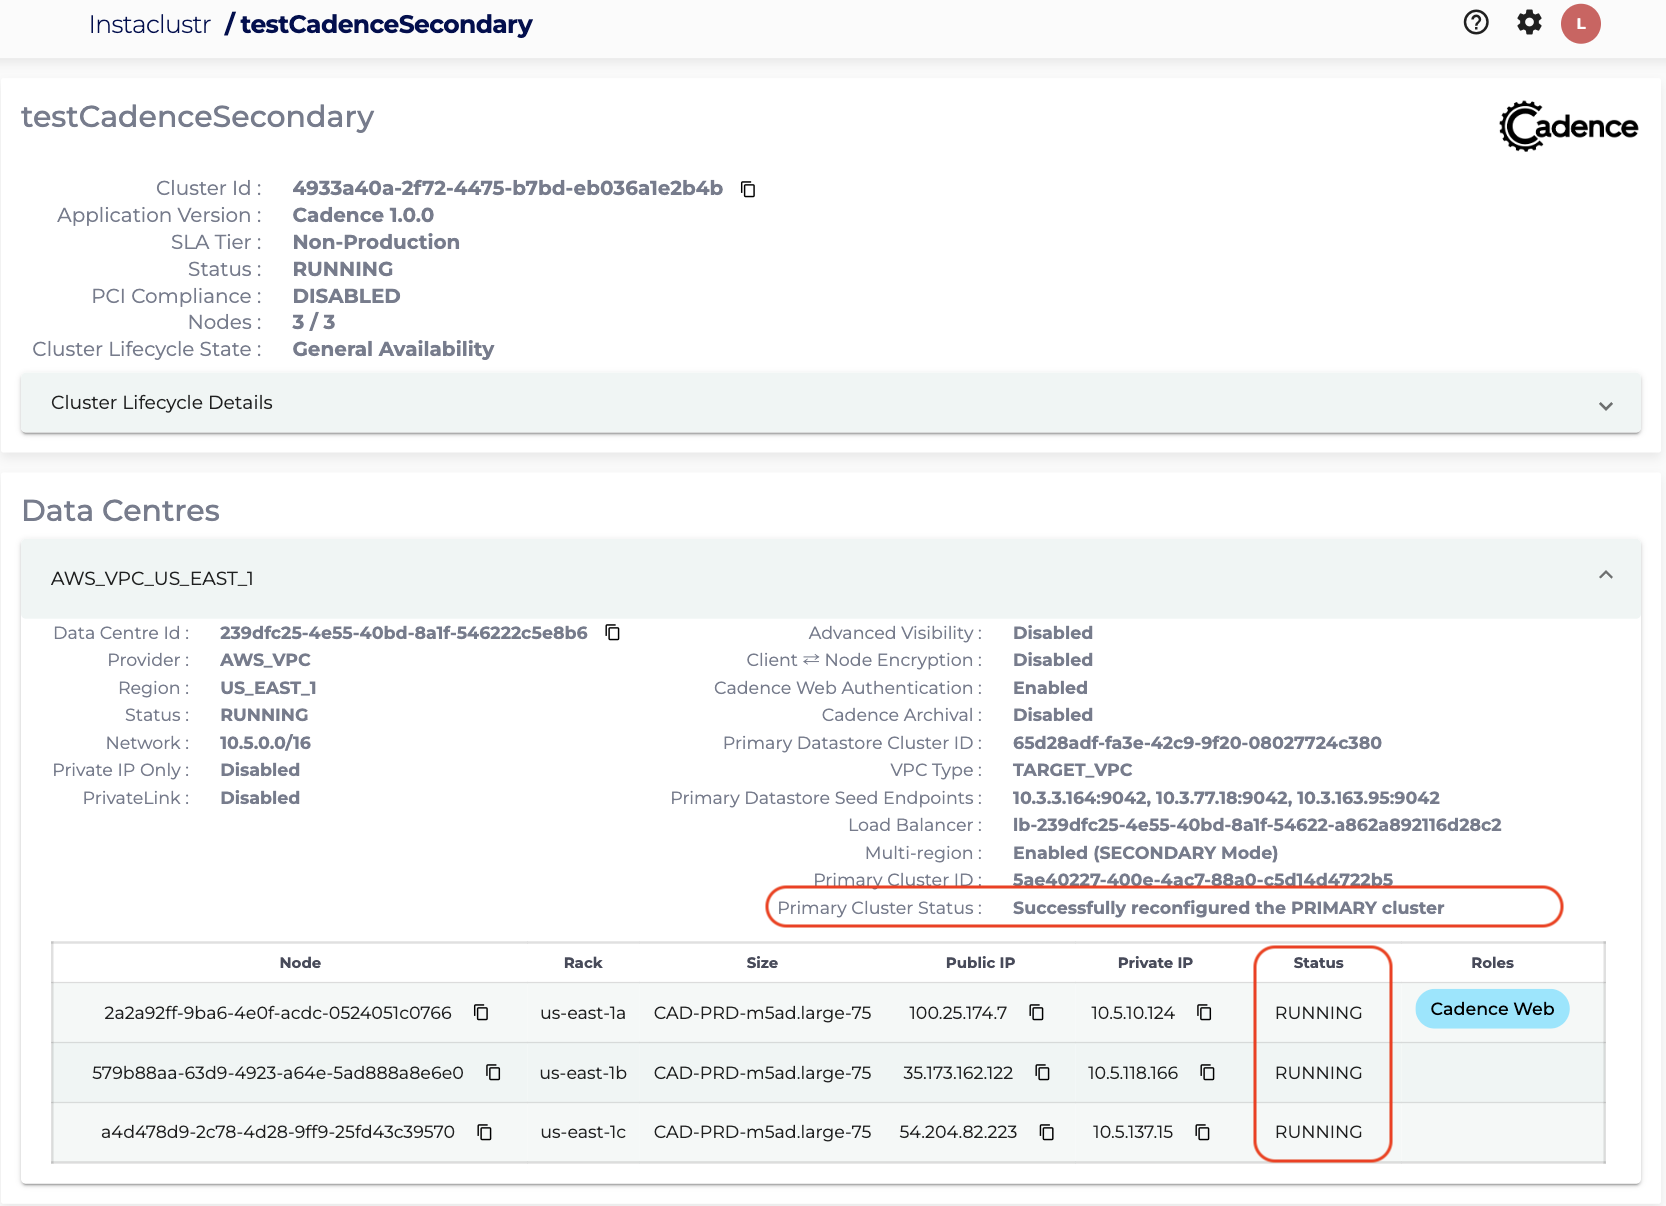Expand the Cluster Lifecycle Details panel
Screen dimensions: 1666x1206
(161, 403)
